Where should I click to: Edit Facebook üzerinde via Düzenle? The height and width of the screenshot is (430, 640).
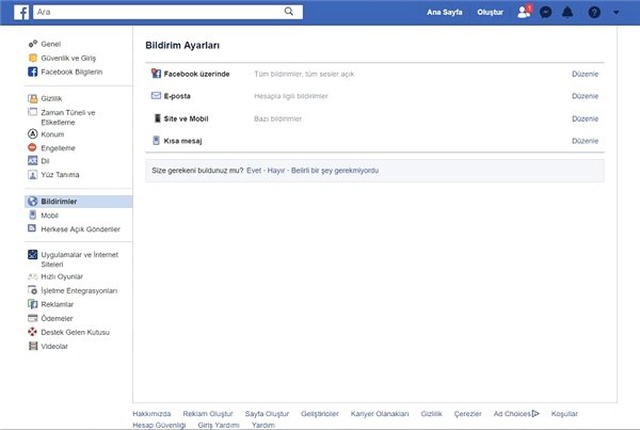pyautogui.click(x=585, y=74)
